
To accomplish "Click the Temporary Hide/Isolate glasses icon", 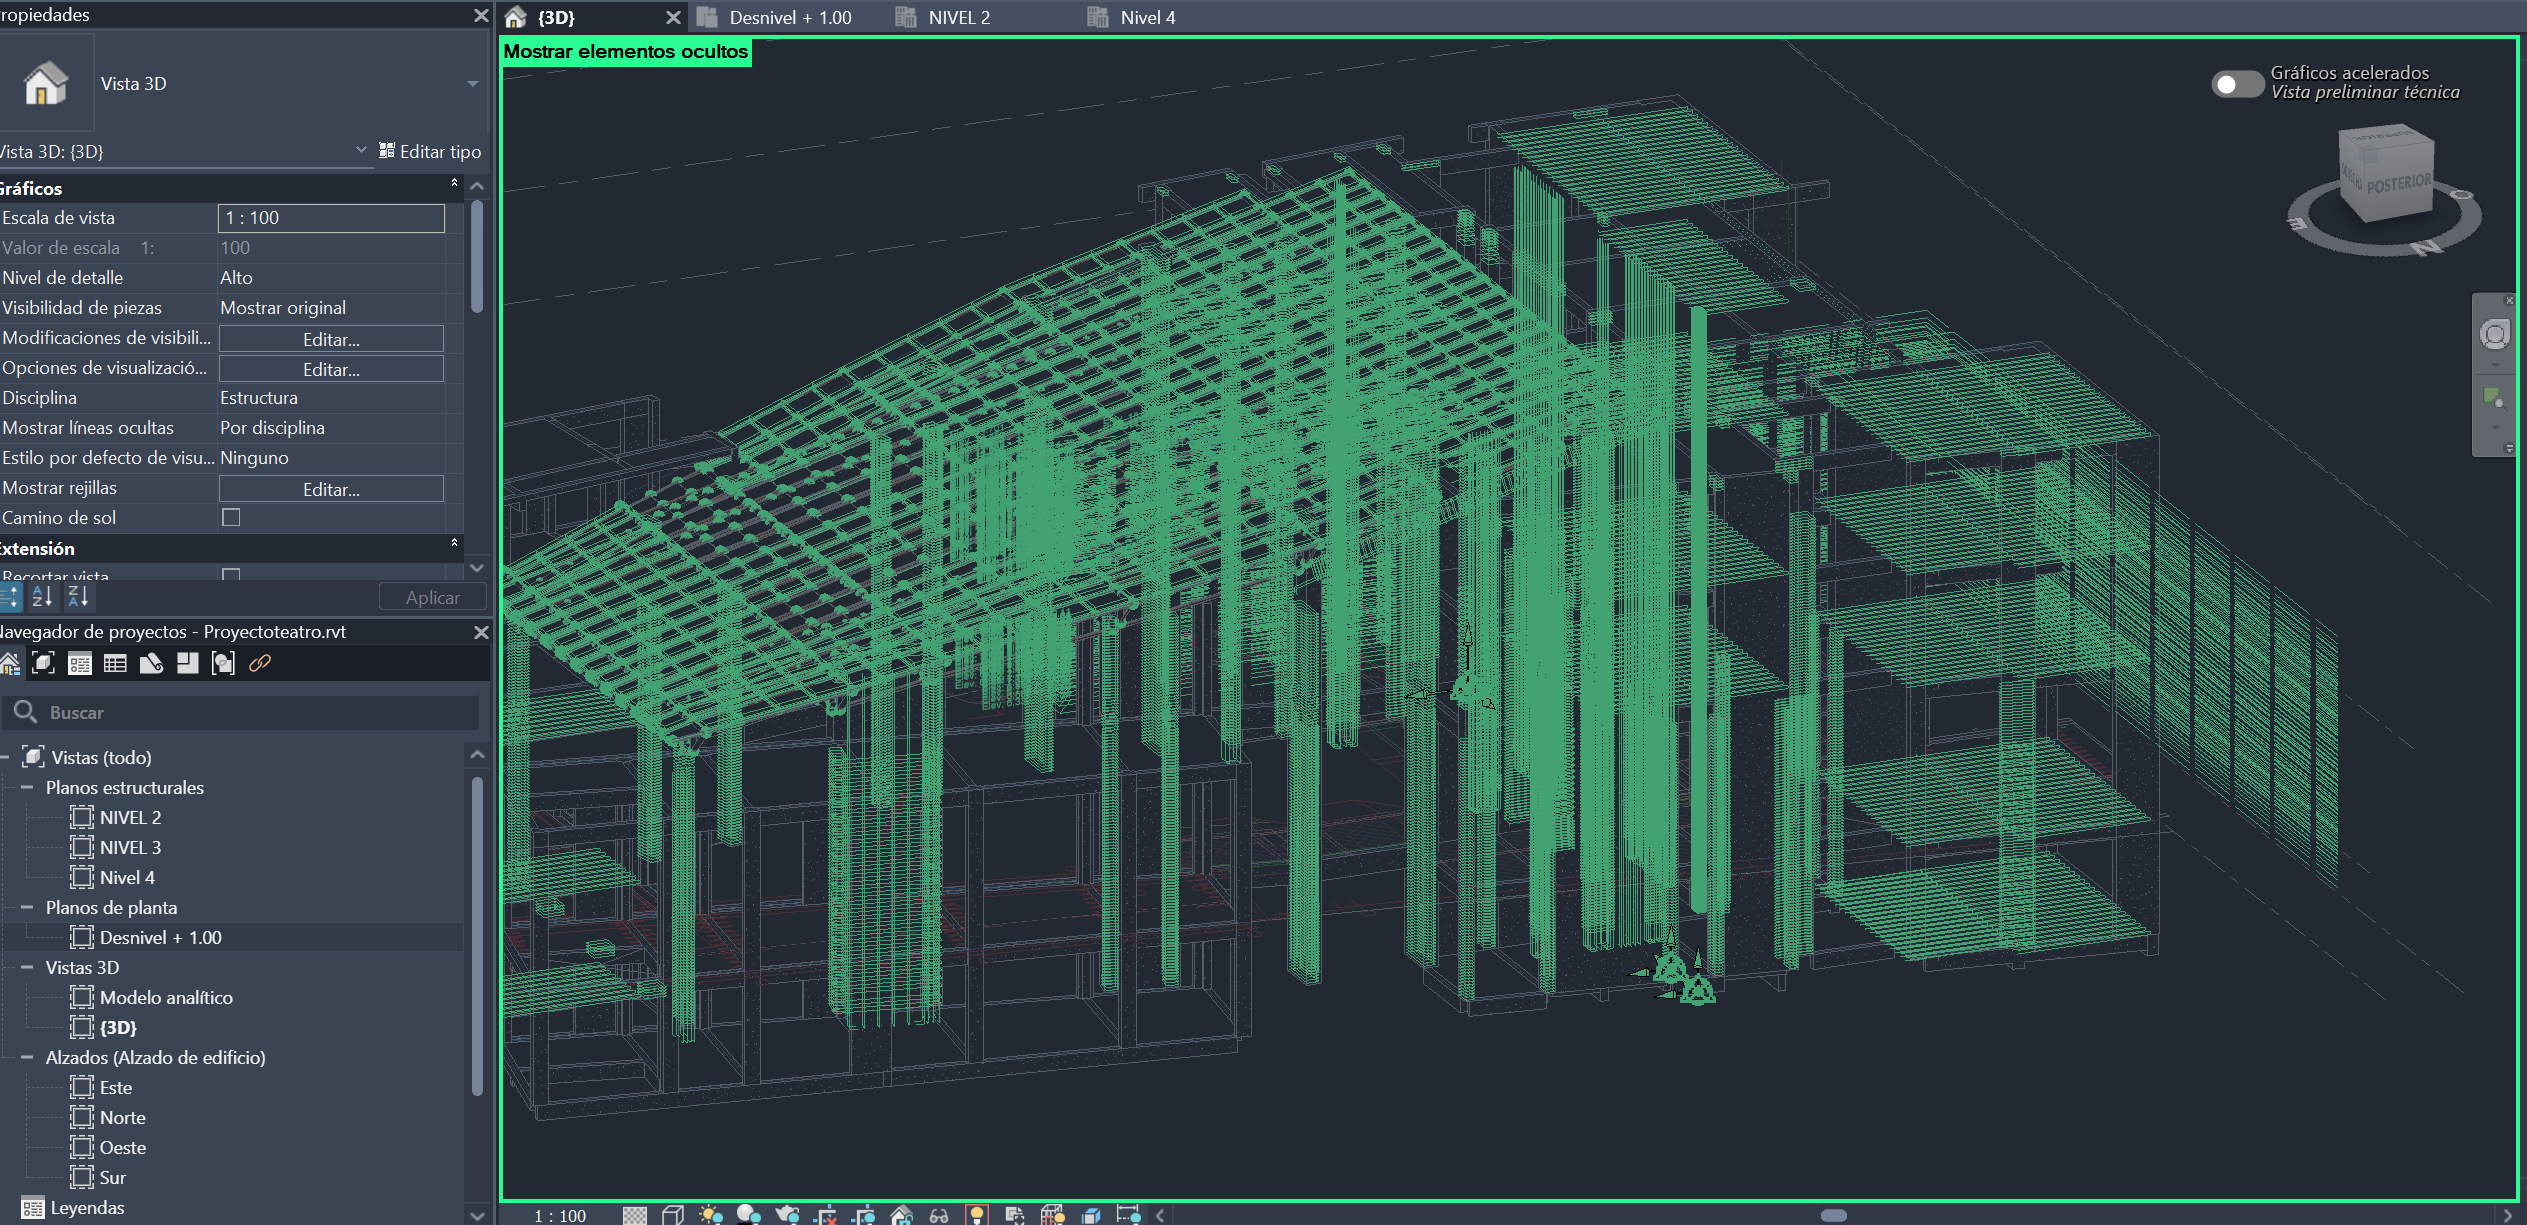I will 939,1215.
